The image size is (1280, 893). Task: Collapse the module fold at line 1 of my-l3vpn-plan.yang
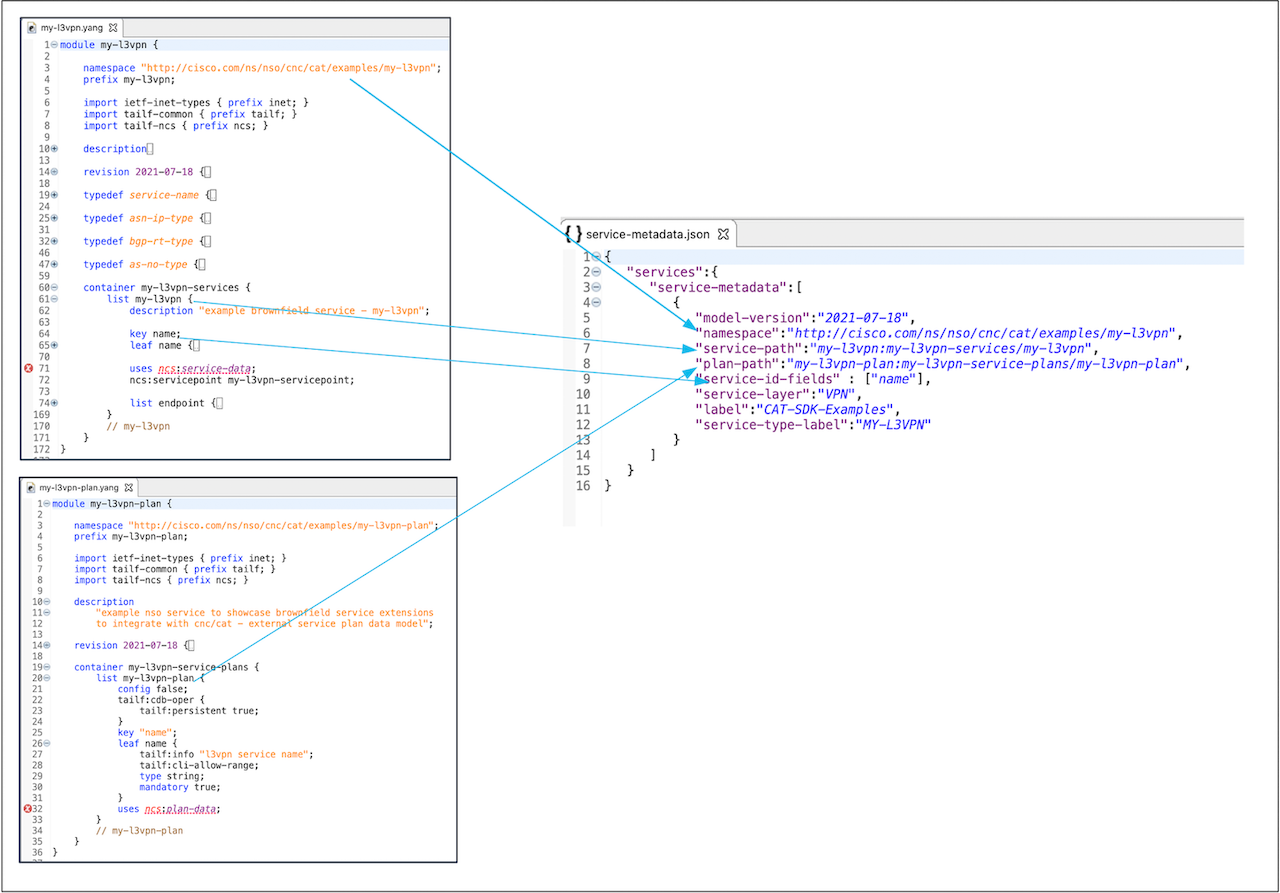coord(47,504)
